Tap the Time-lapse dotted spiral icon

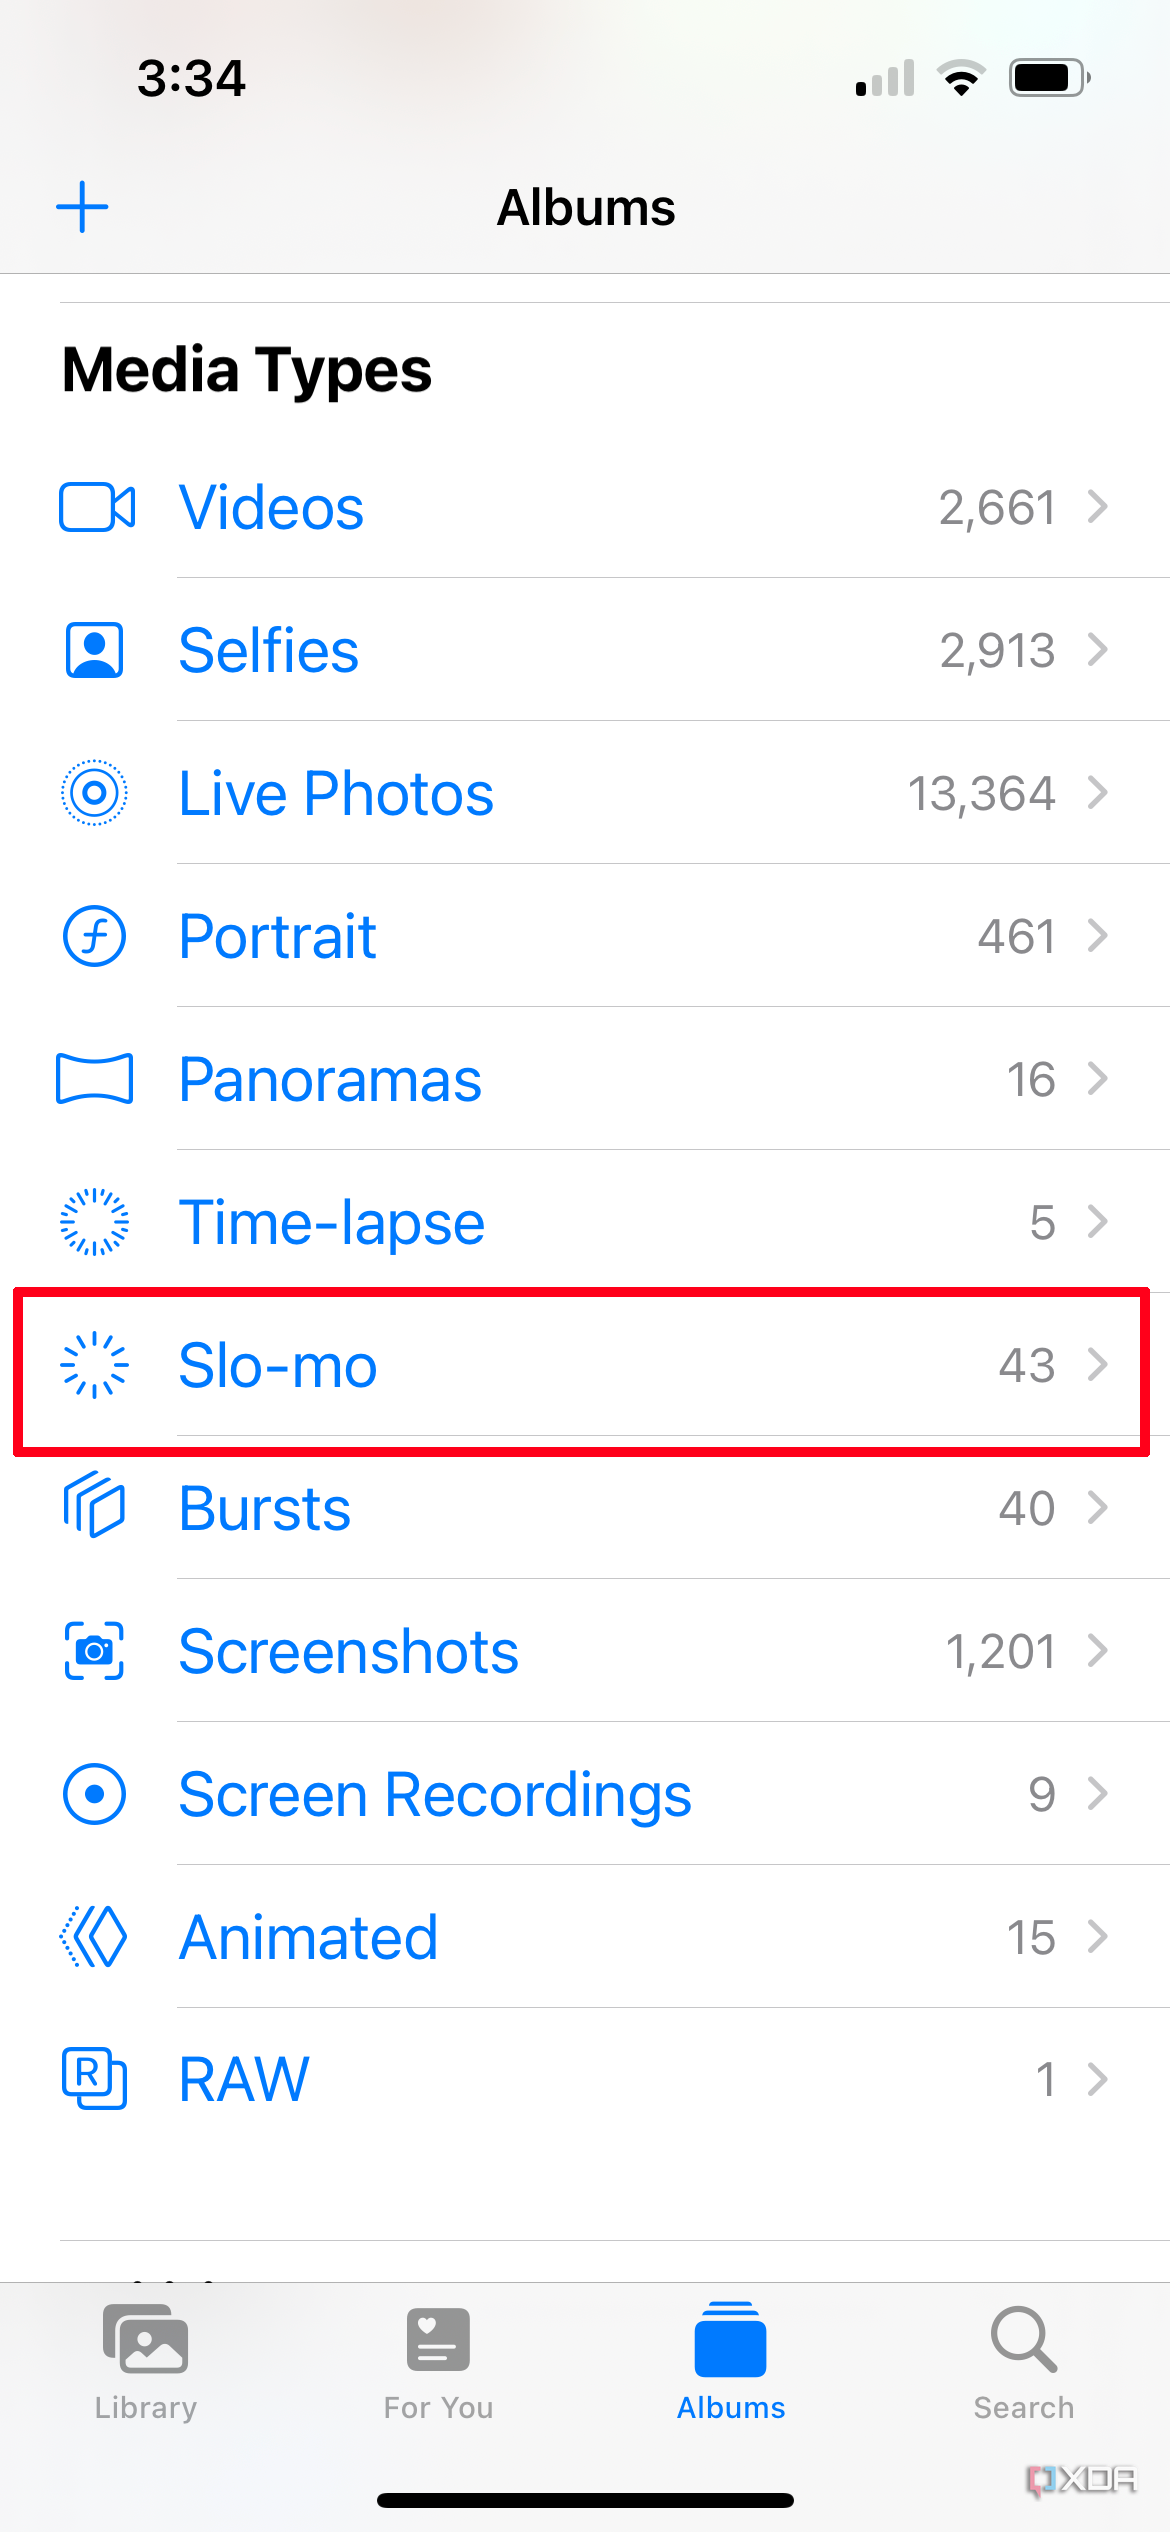94,1222
